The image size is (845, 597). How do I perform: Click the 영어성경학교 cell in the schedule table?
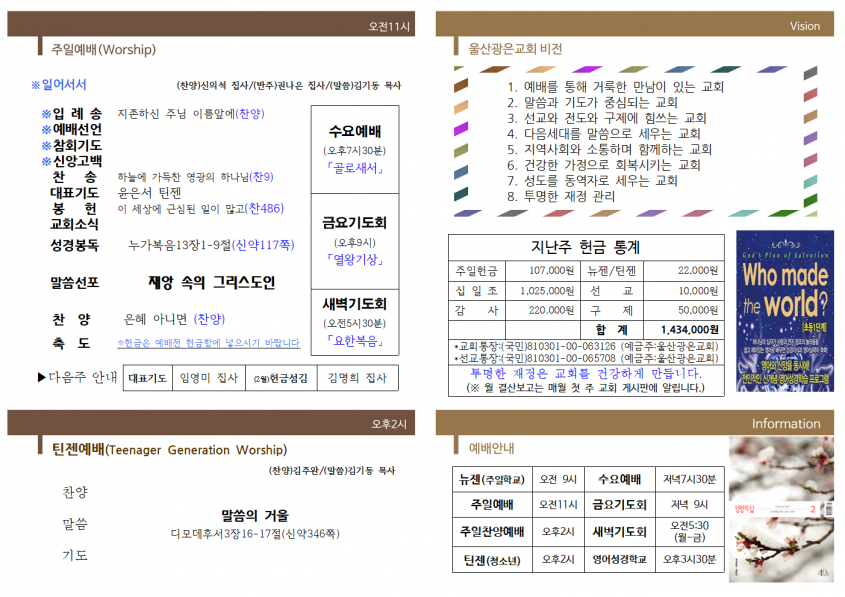coord(620,559)
